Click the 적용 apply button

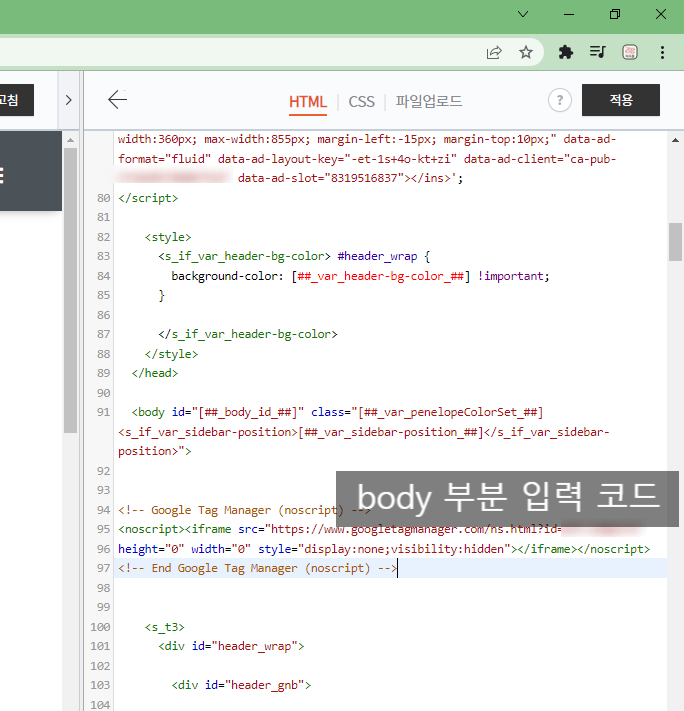pyautogui.click(x=620, y=100)
